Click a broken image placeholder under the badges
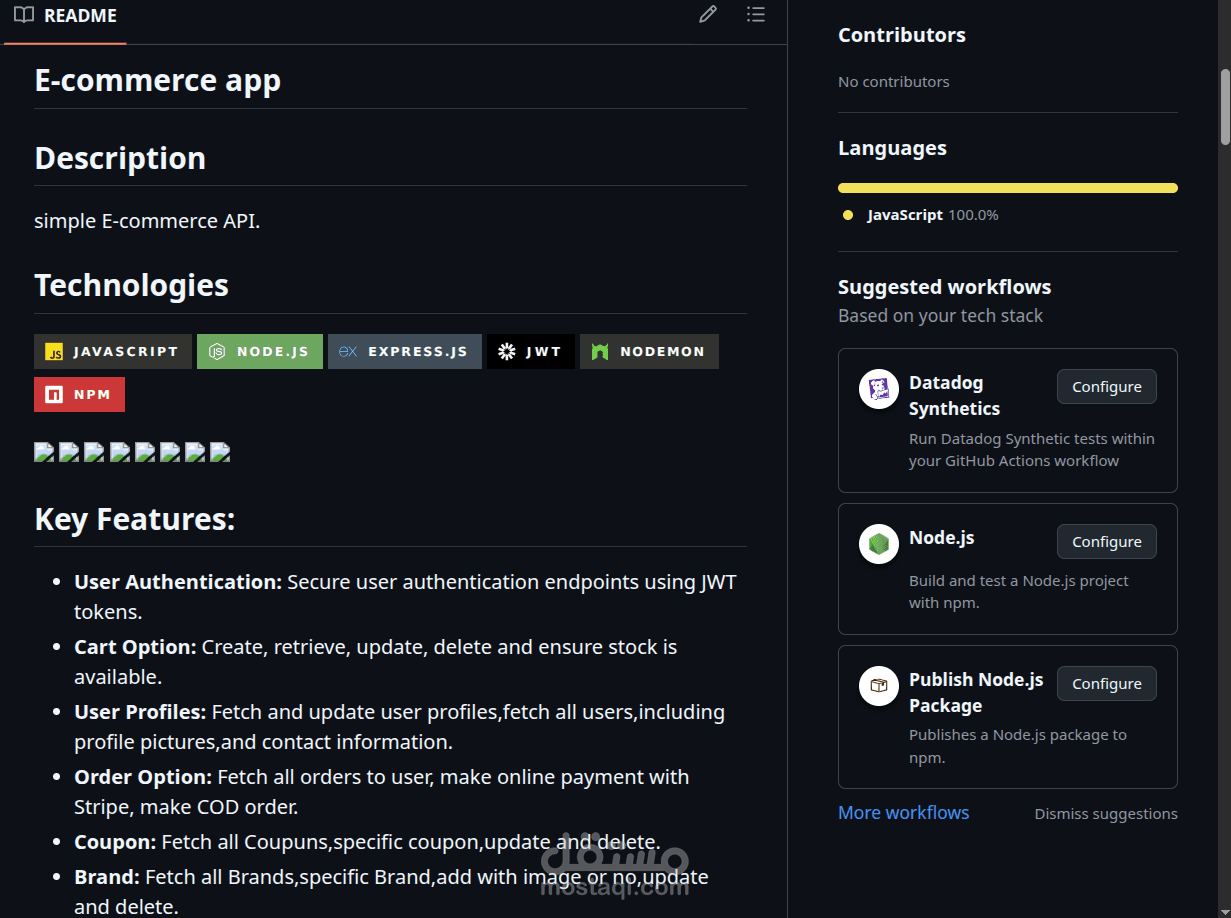This screenshot has height=918, width=1231. [x=44, y=452]
